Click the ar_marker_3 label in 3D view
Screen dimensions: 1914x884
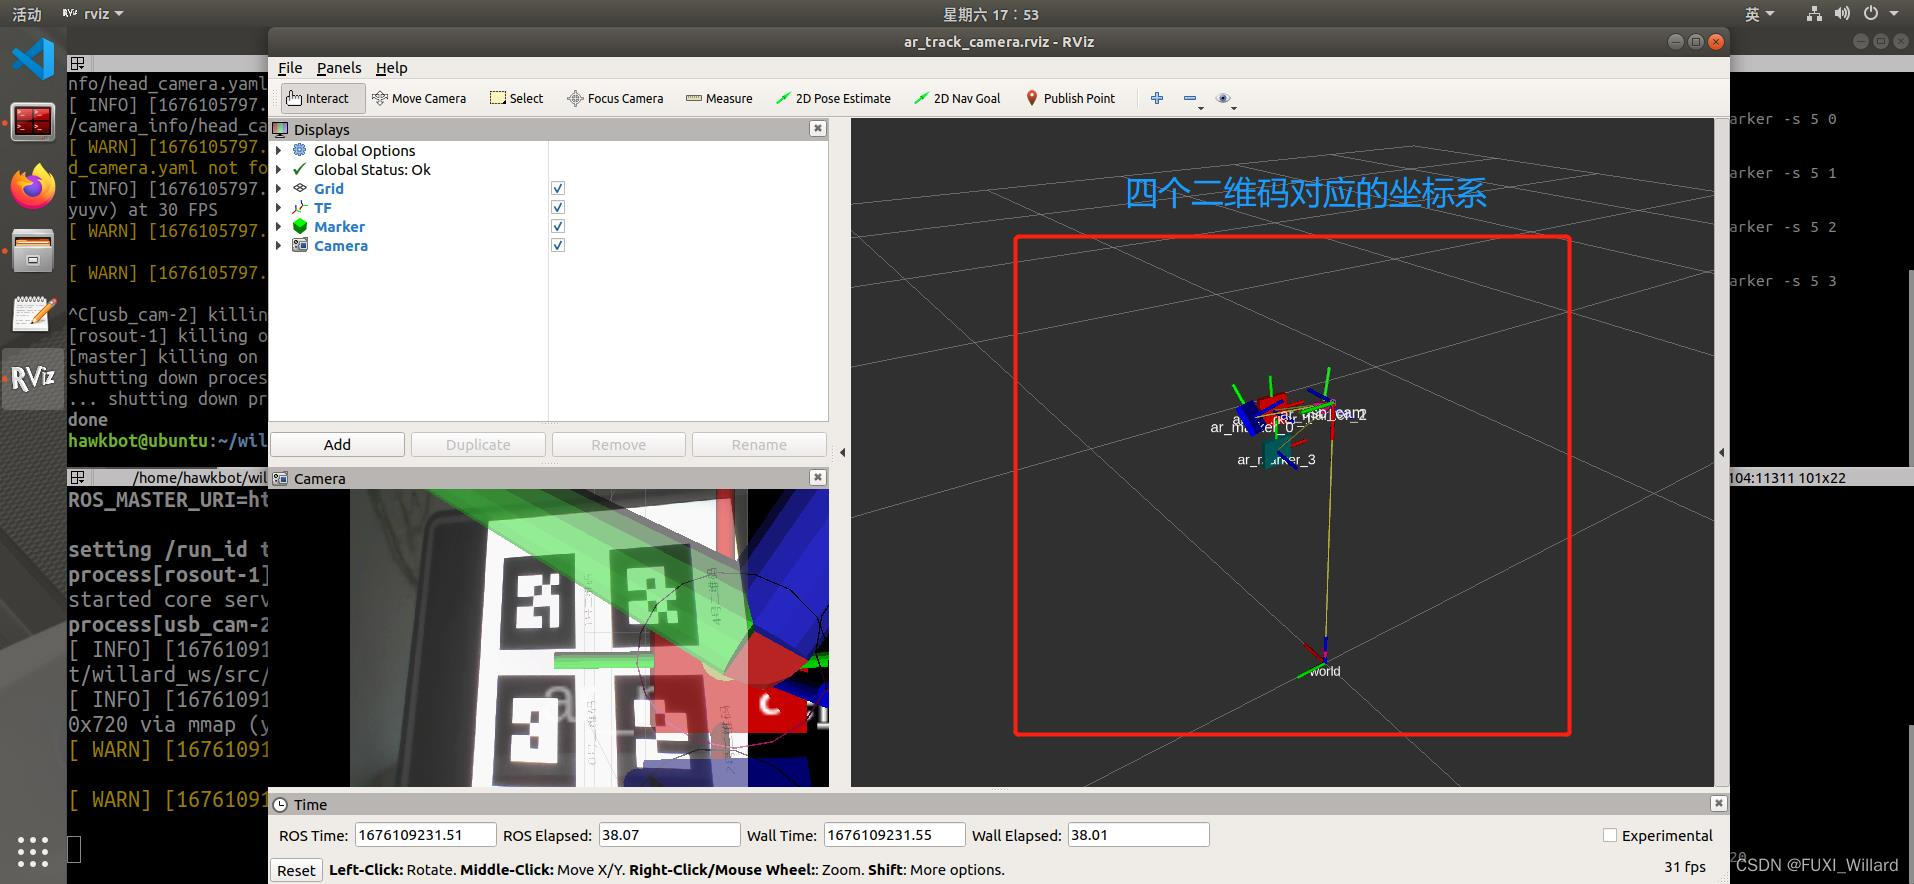tap(1276, 460)
